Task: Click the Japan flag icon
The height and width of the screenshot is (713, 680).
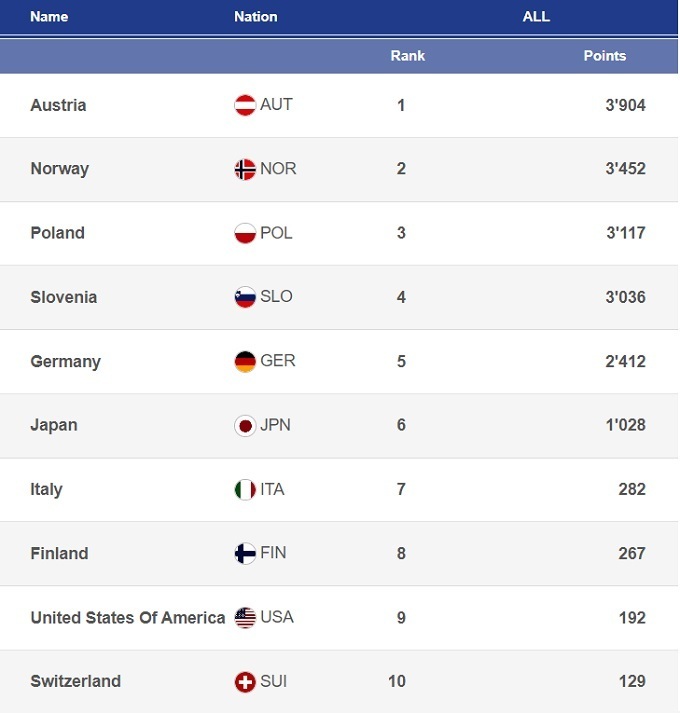Action: [245, 425]
